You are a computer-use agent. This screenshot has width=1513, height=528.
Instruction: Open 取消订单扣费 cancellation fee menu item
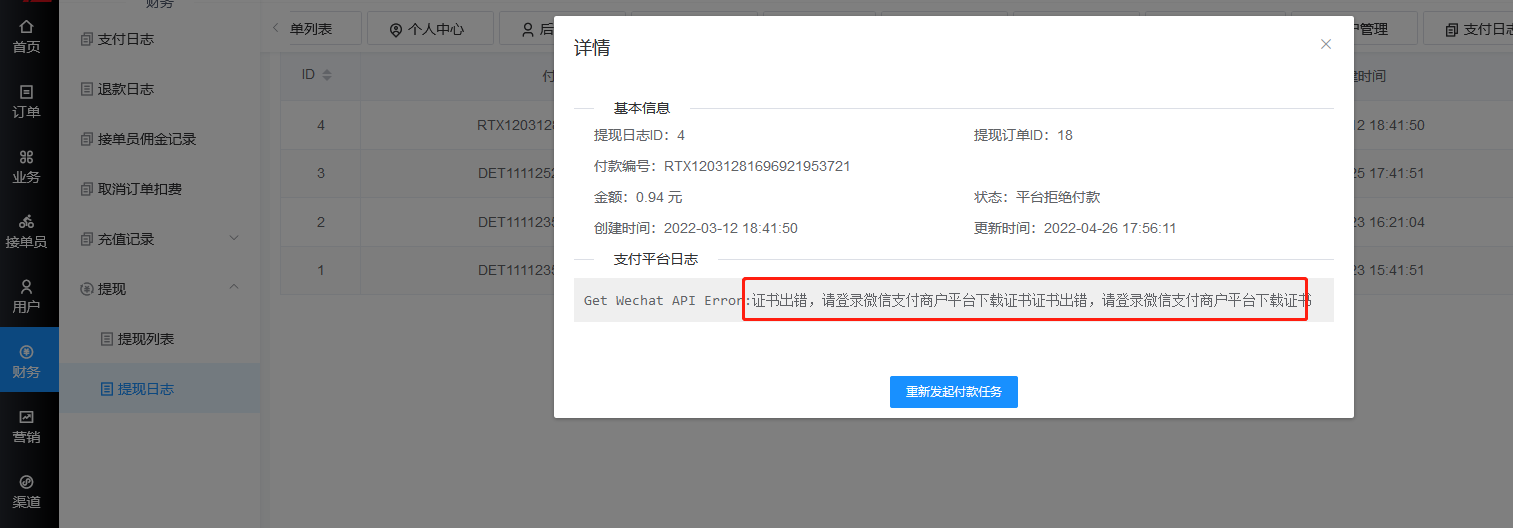pyautogui.click(x=160, y=189)
